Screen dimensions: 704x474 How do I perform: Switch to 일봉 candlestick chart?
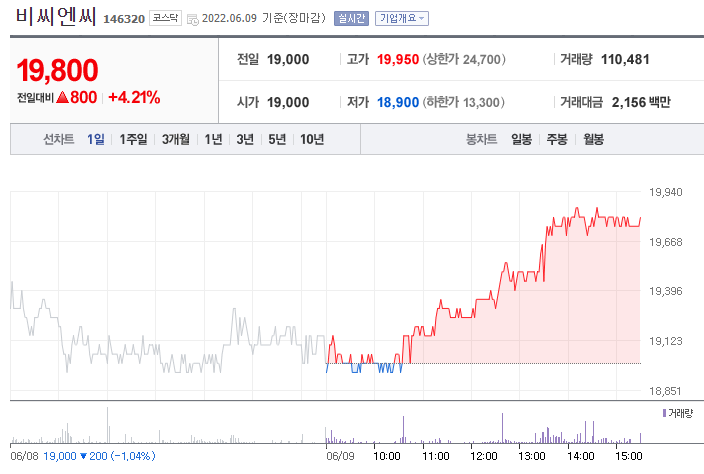[522, 139]
